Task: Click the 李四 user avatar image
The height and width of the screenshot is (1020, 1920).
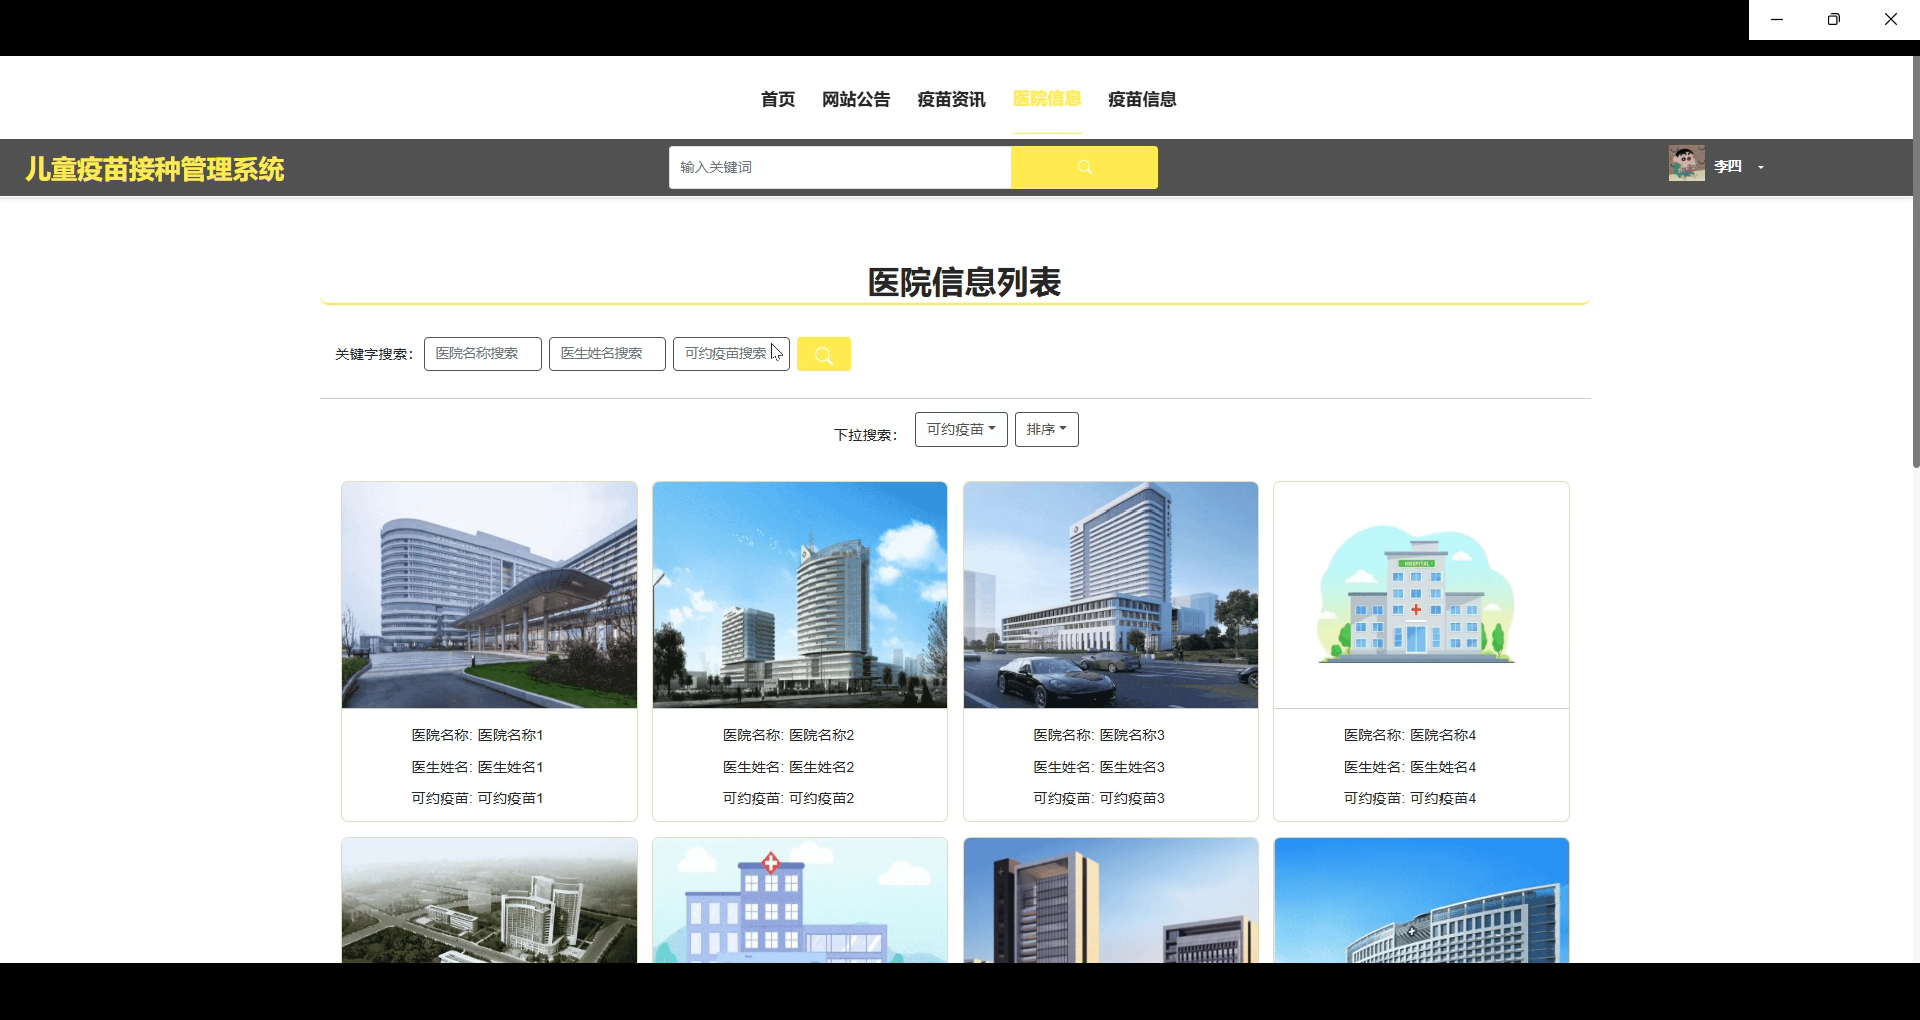Action: click(1686, 163)
